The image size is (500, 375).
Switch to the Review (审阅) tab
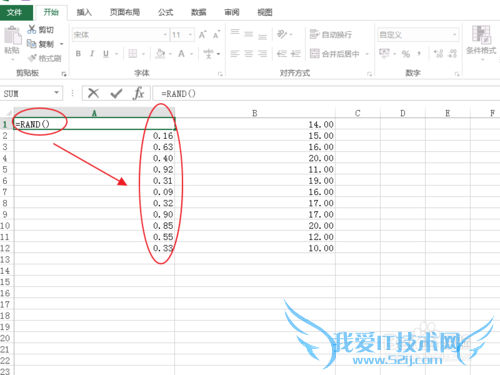(232, 13)
